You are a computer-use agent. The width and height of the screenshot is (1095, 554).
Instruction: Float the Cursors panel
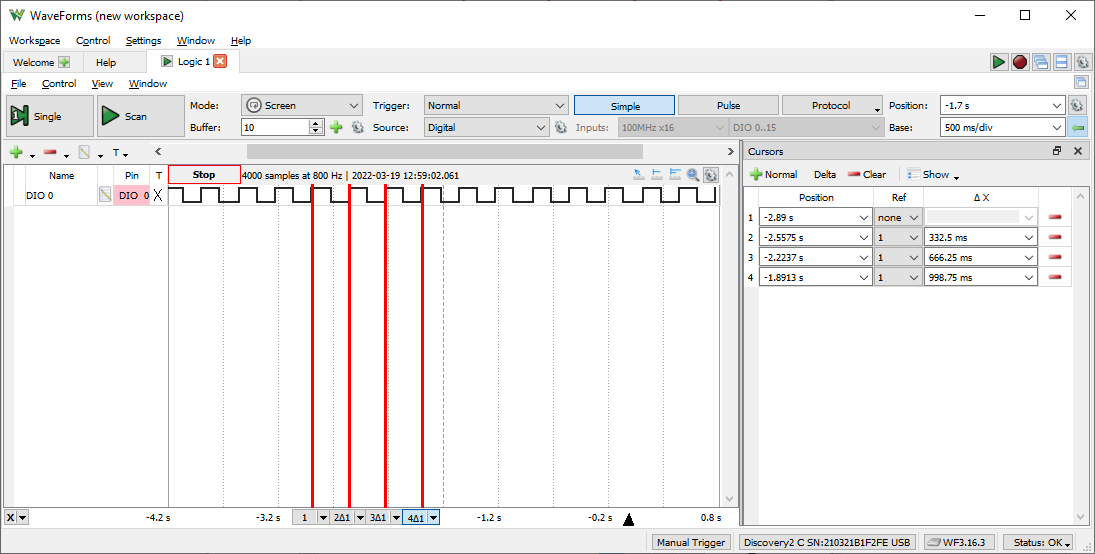pos(1057,151)
